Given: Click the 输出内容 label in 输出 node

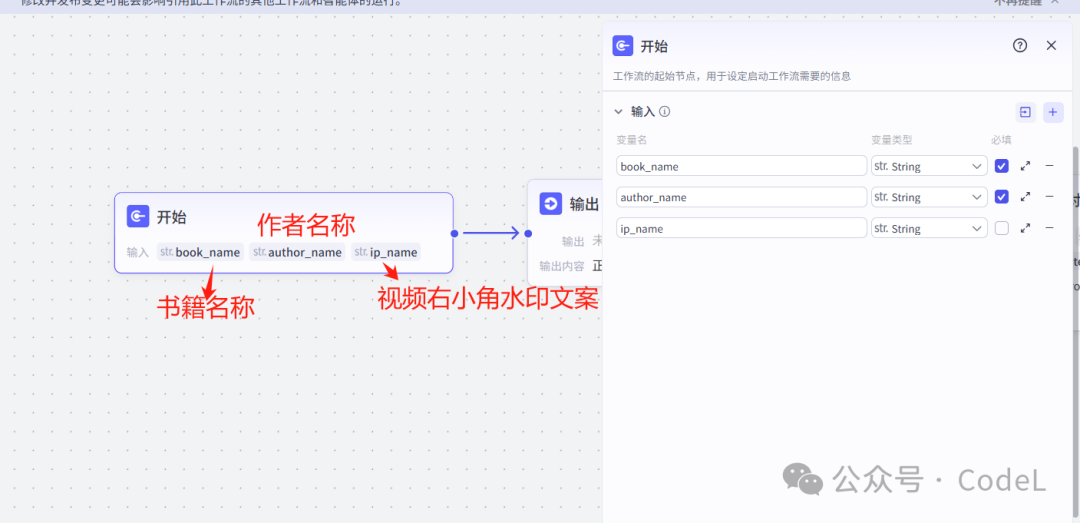Looking at the screenshot, I should [562, 266].
